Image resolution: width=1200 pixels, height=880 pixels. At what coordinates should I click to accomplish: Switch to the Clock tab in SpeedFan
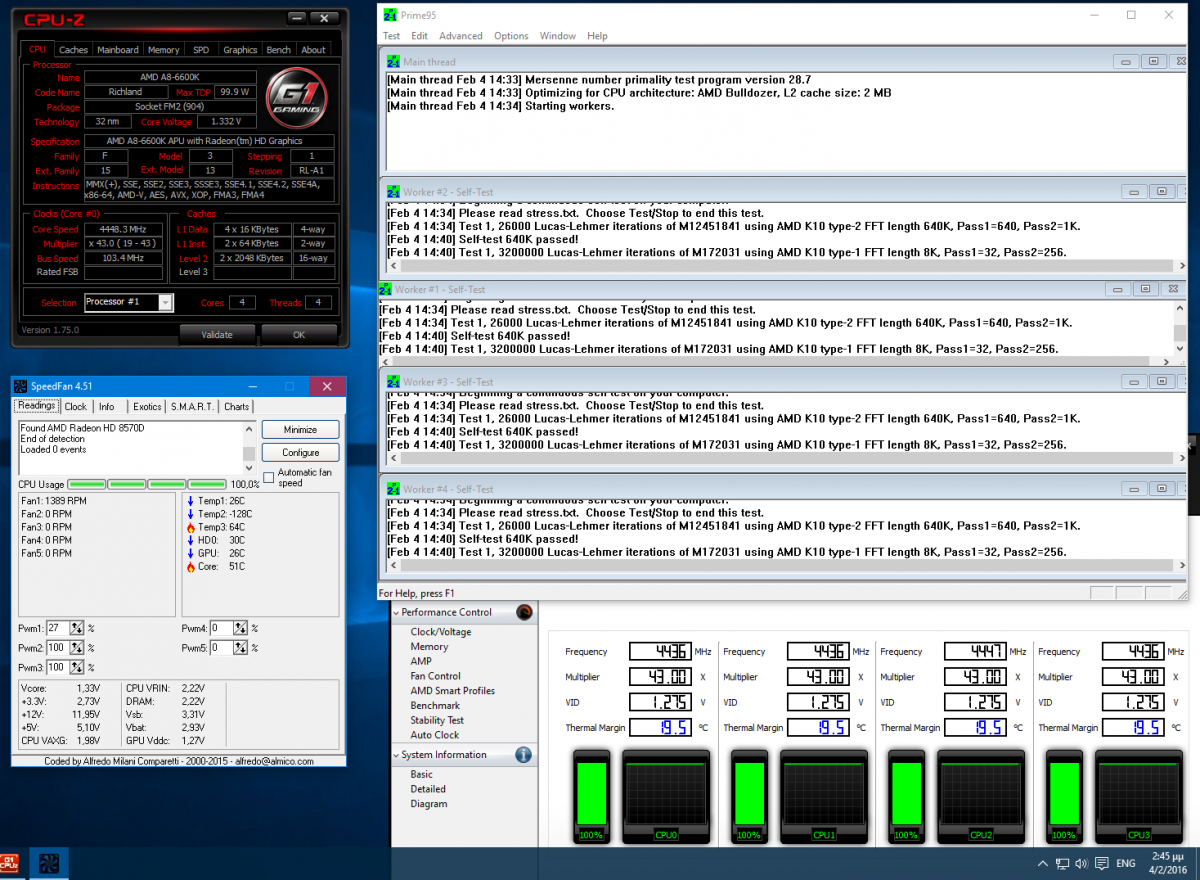tap(76, 407)
